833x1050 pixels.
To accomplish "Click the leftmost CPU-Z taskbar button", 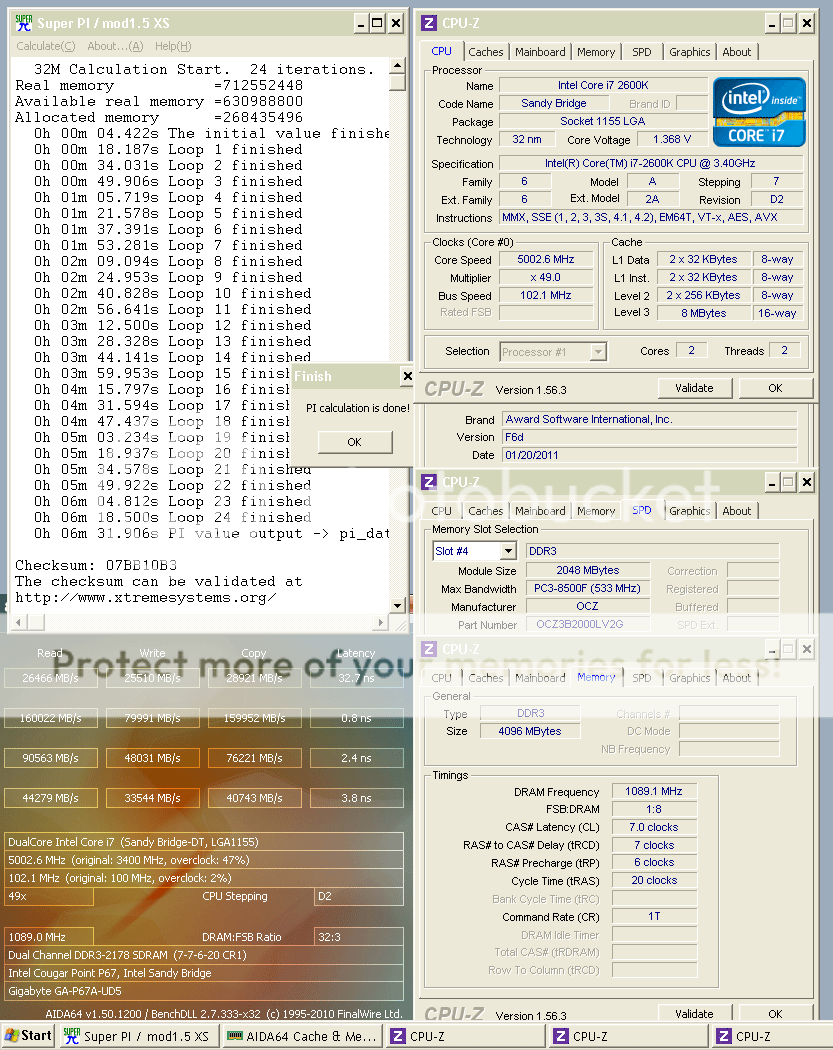I will point(465,1036).
